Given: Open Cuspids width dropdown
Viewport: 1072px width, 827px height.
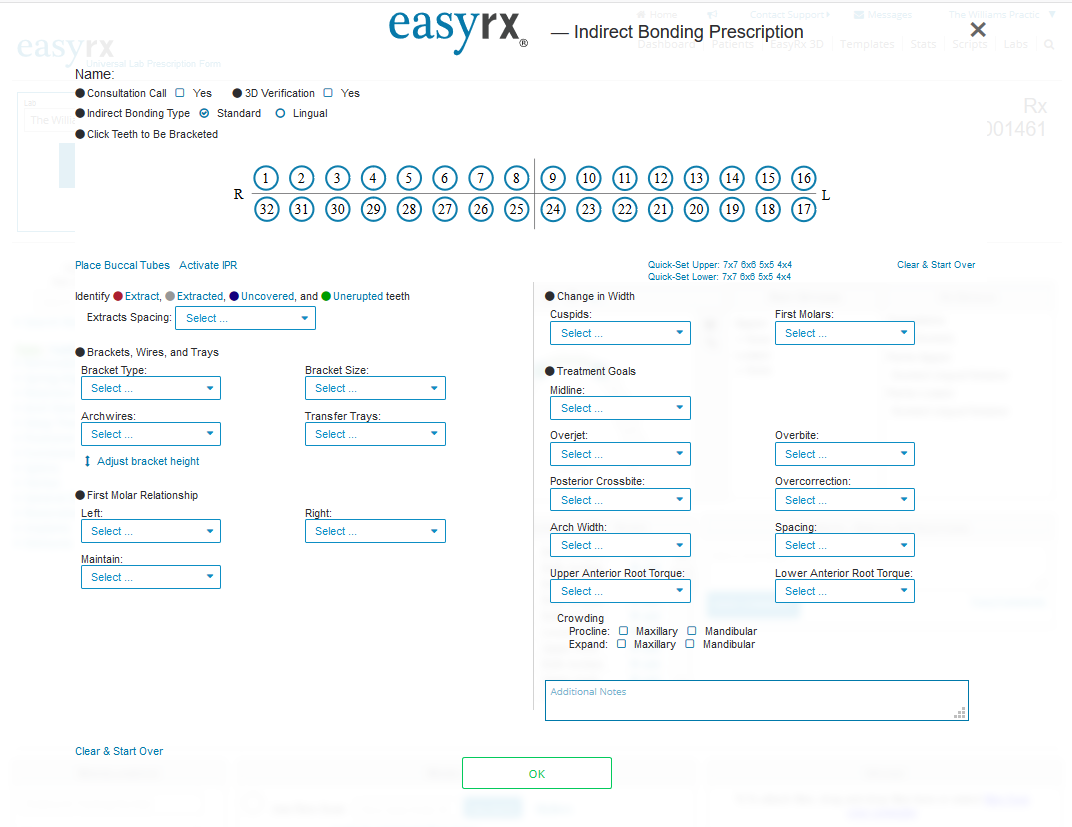Looking at the screenshot, I should coord(620,333).
